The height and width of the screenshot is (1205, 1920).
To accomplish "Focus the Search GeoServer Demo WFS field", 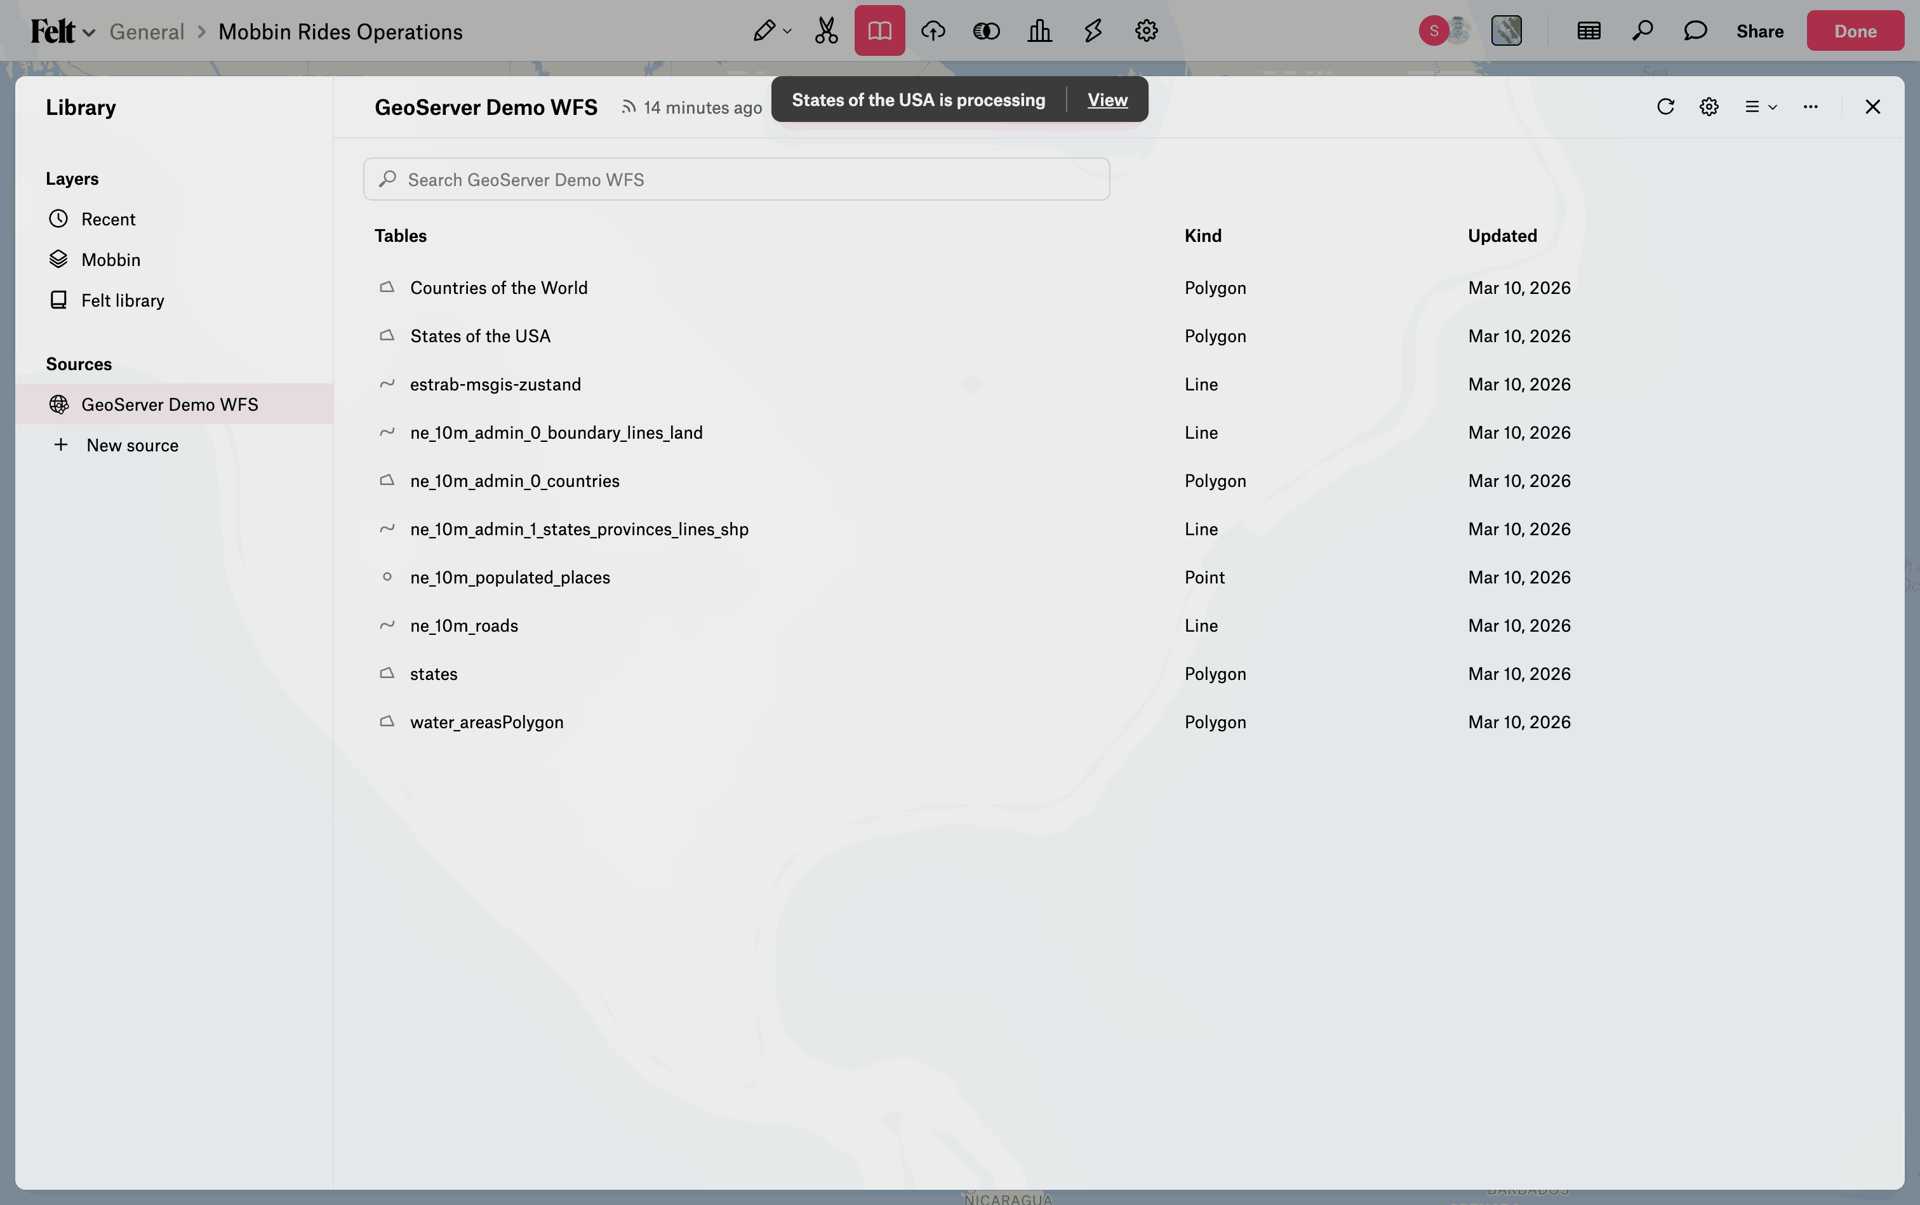I will [x=736, y=179].
